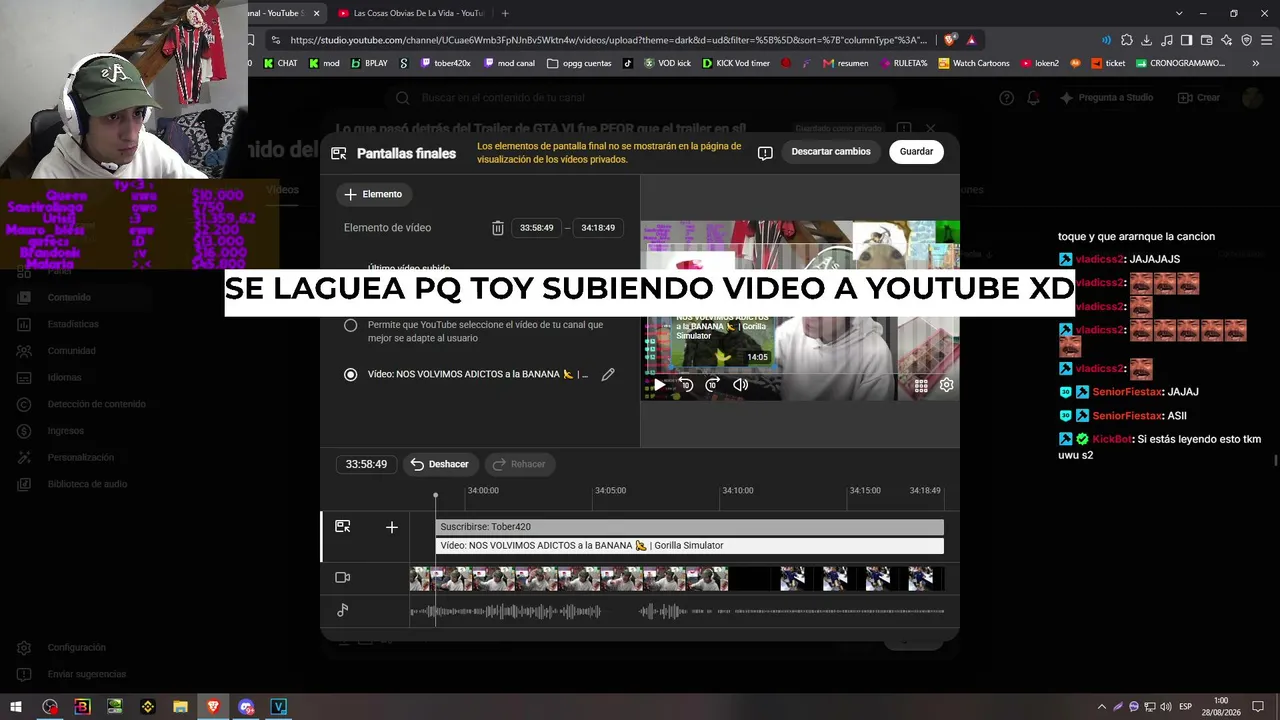Viewport: 1280px width, 720px height.
Task: Add a new Elemento
Action: 373,194
